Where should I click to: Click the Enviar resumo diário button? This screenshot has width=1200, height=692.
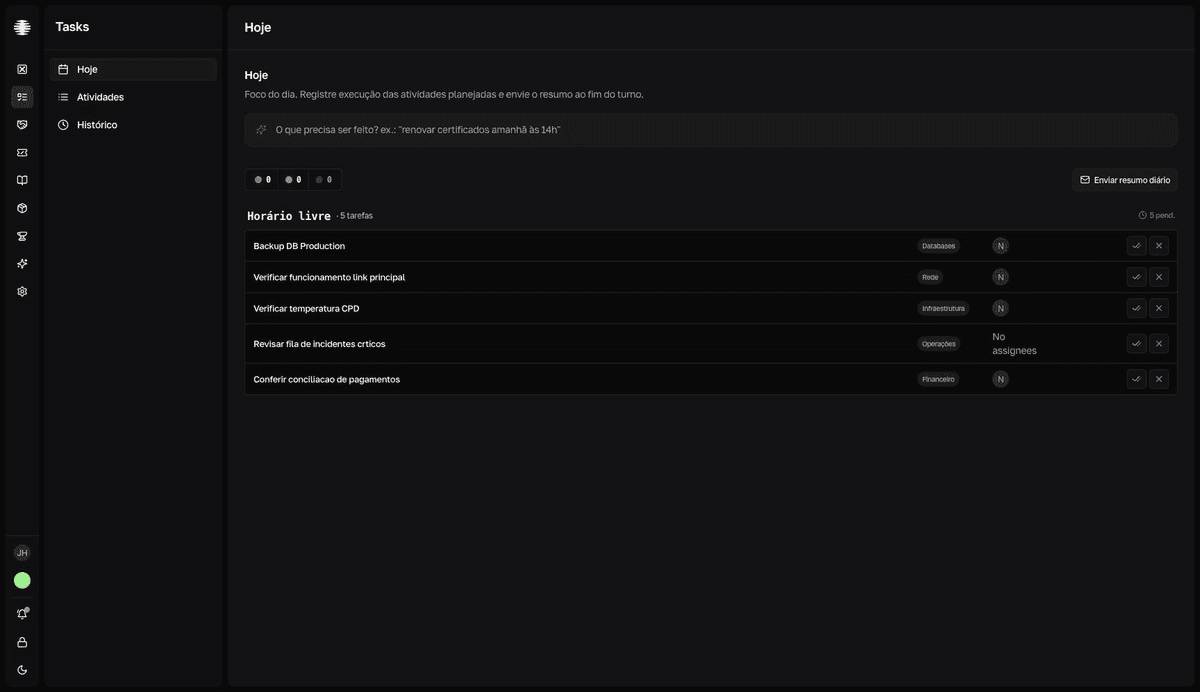coord(1125,180)
